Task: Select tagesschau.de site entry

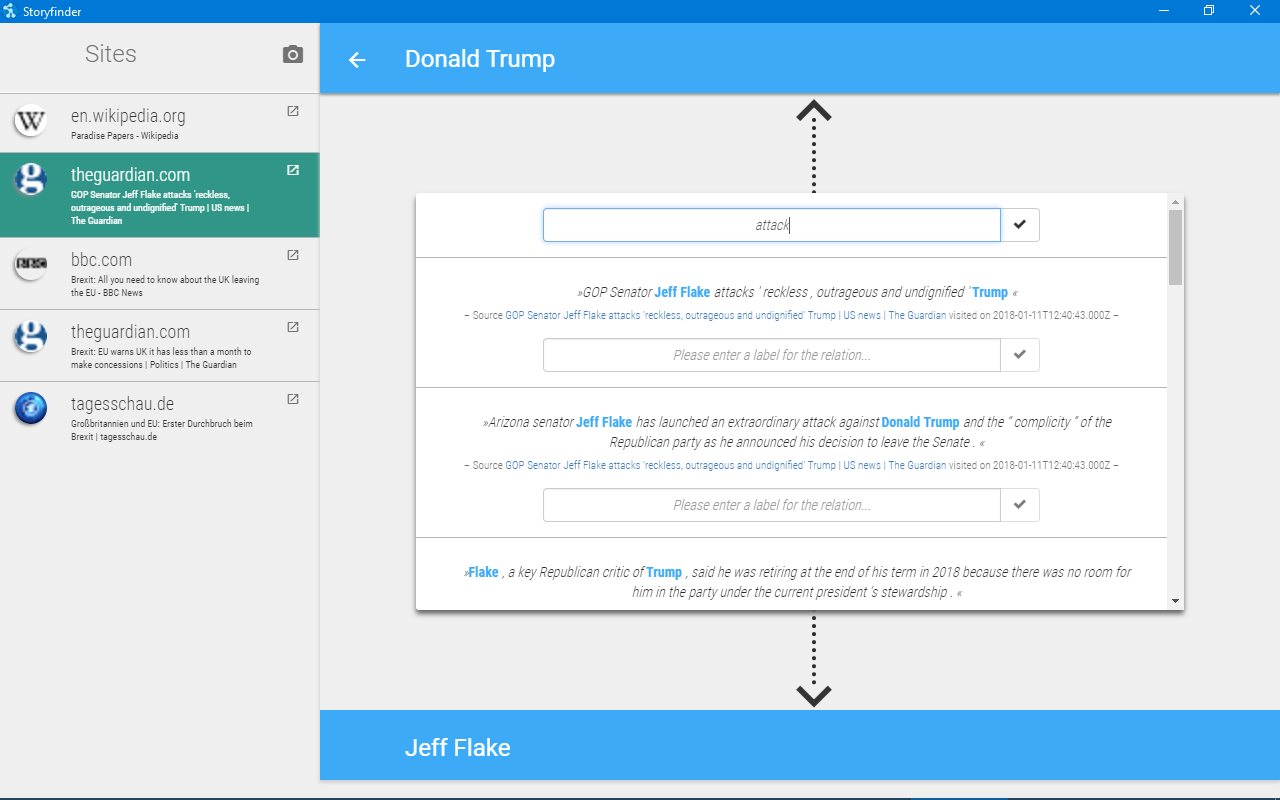Action: 160,417
